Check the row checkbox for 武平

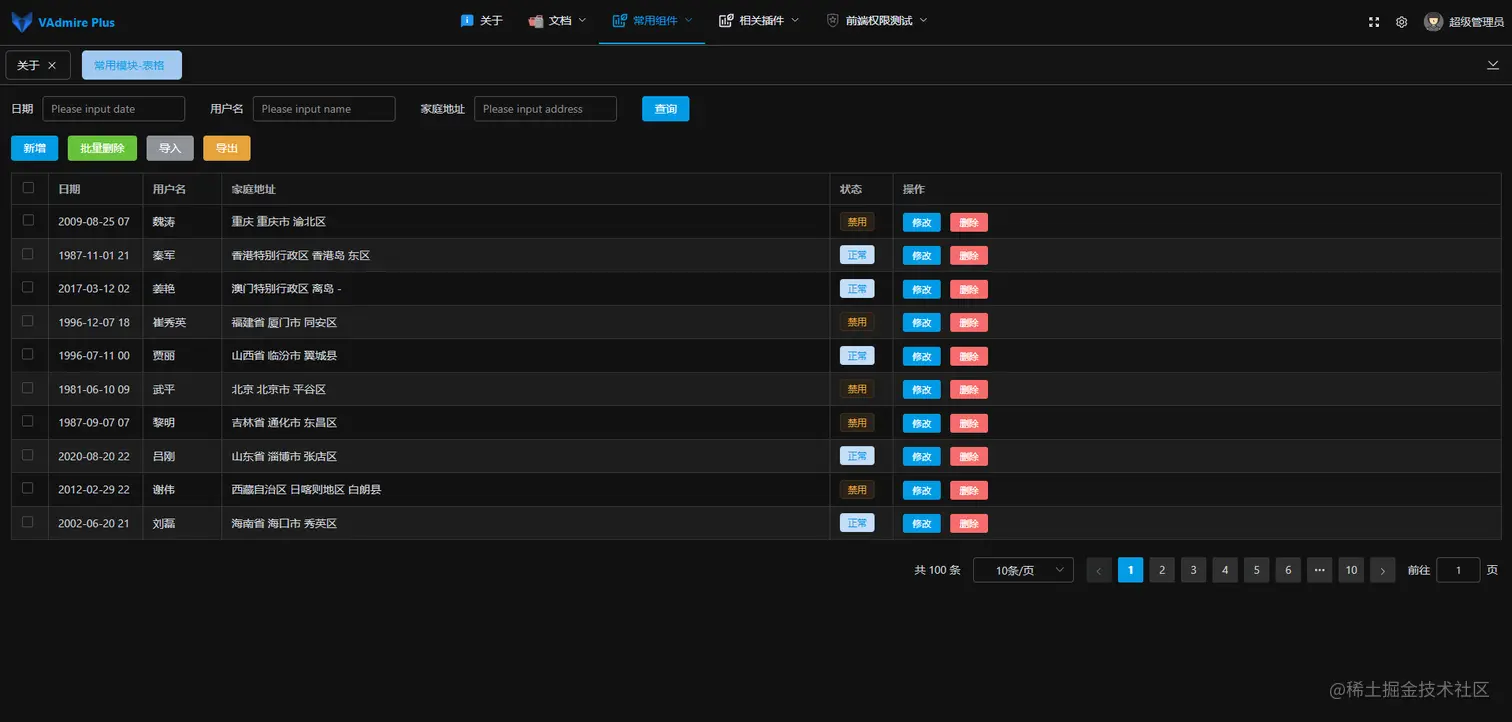28,388
